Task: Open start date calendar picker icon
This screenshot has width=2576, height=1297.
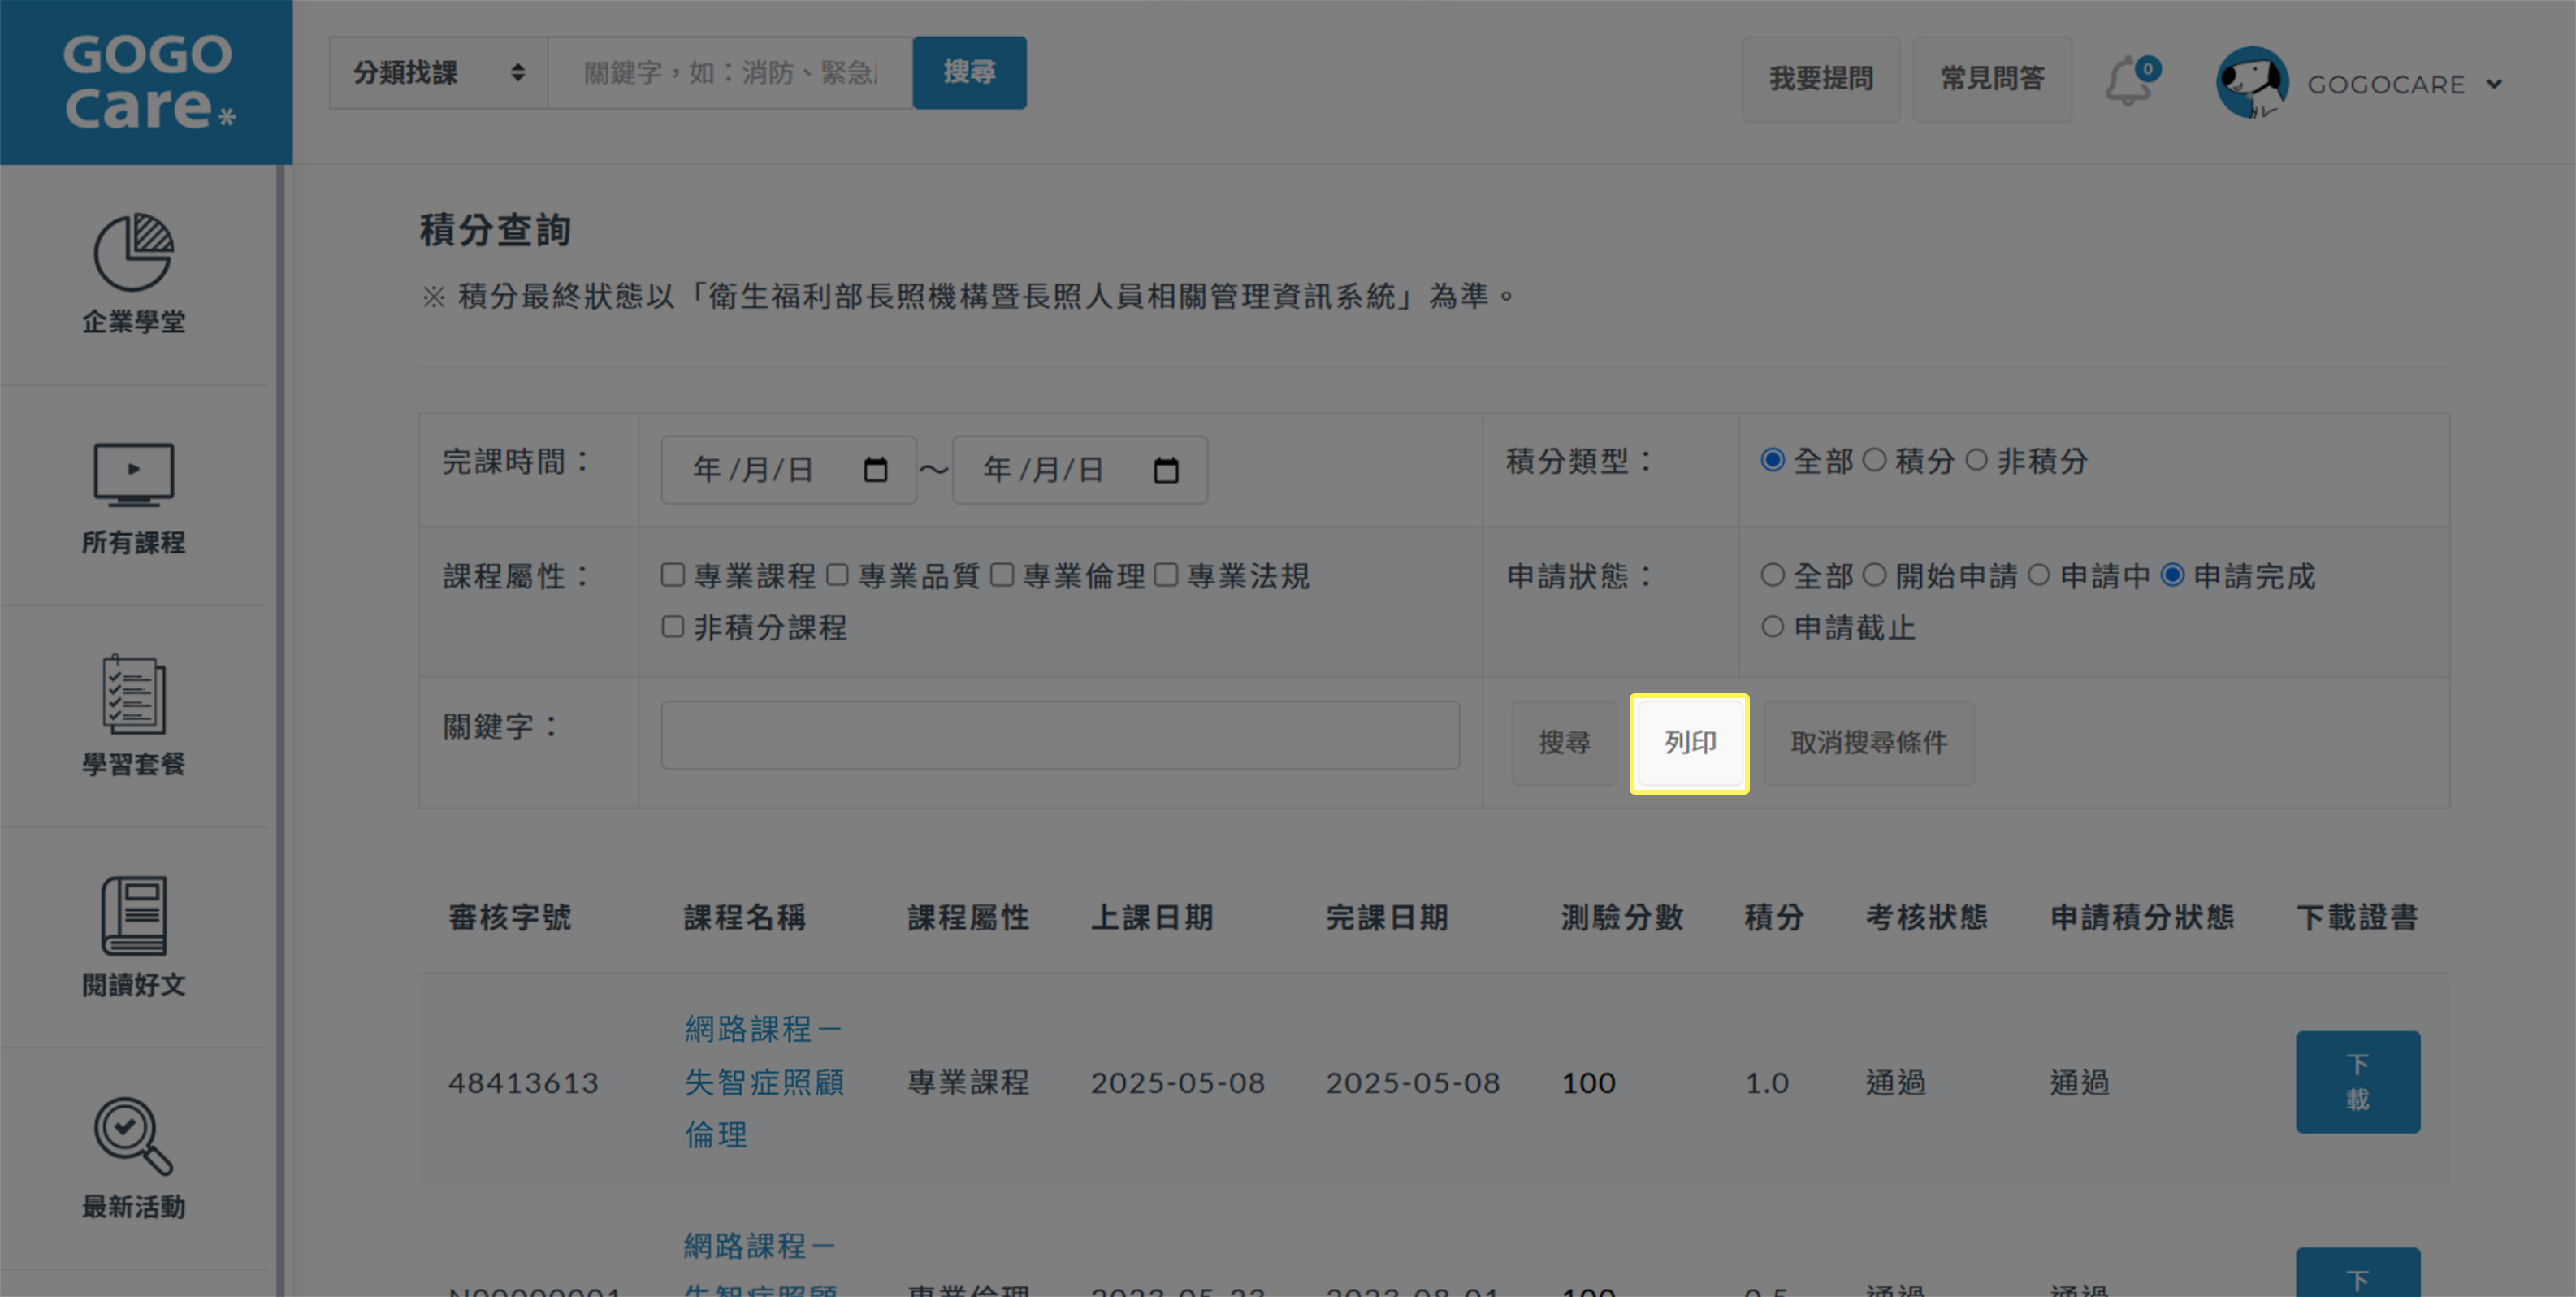Action: (x=875, y=469)
